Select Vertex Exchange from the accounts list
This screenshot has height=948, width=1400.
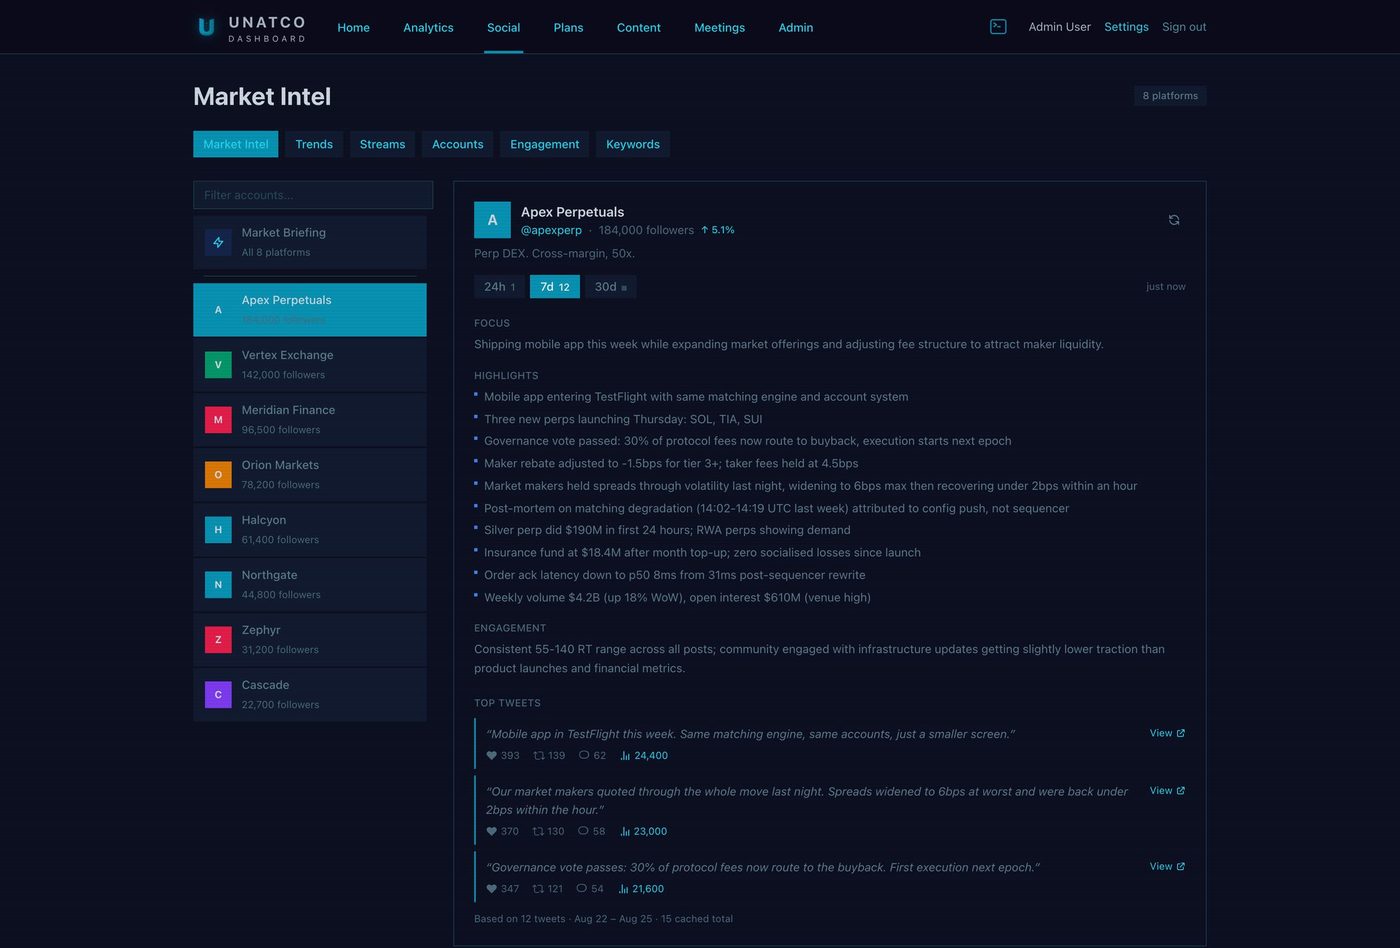click(310, 365)
